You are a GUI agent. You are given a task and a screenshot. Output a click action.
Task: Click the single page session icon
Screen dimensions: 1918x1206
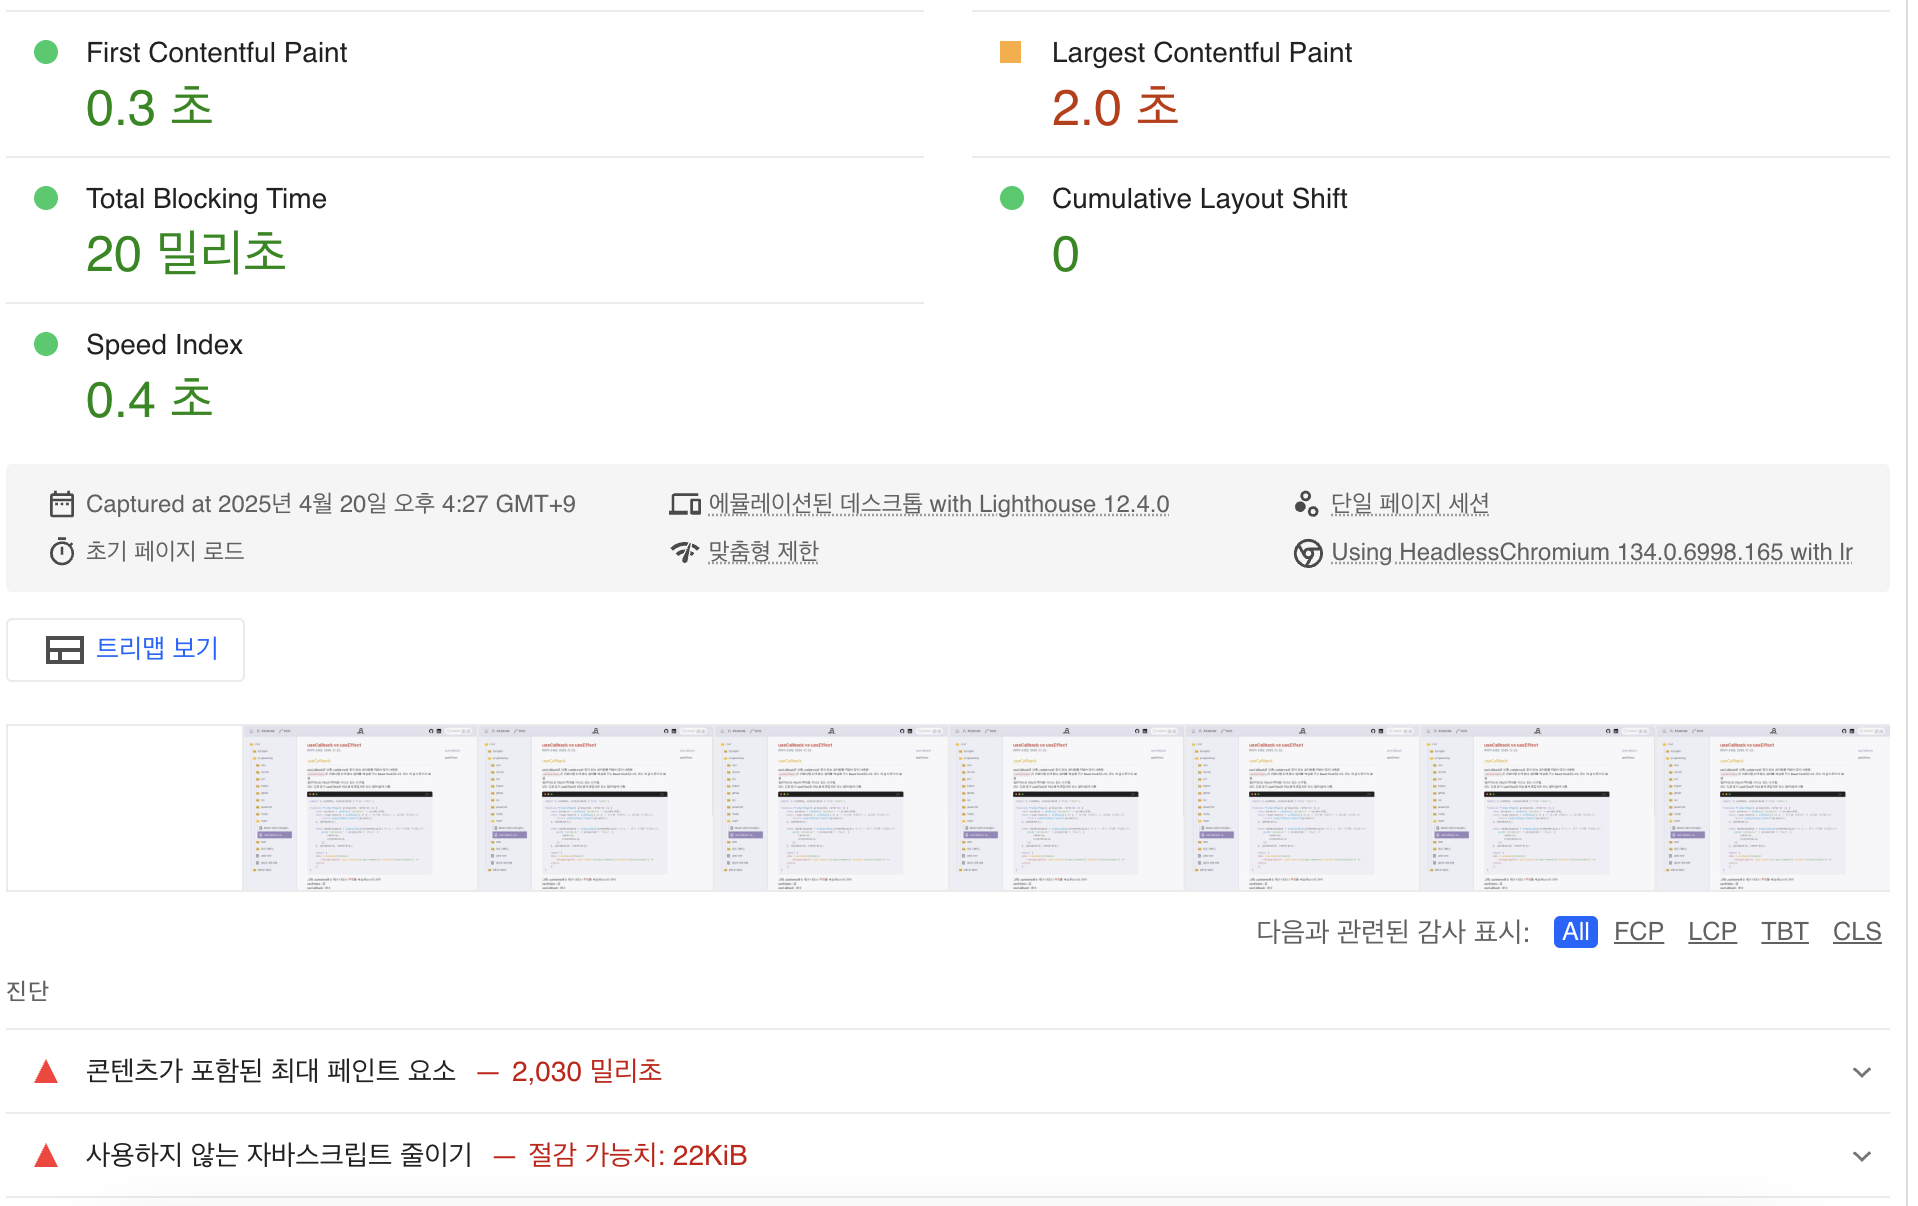pos(1306,504)
